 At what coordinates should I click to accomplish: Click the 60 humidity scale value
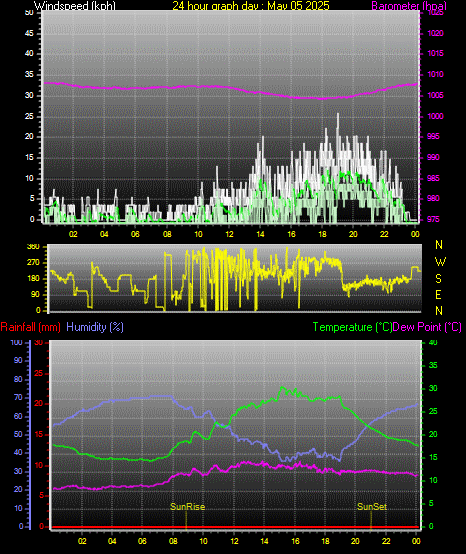click(x=18, y=416)
